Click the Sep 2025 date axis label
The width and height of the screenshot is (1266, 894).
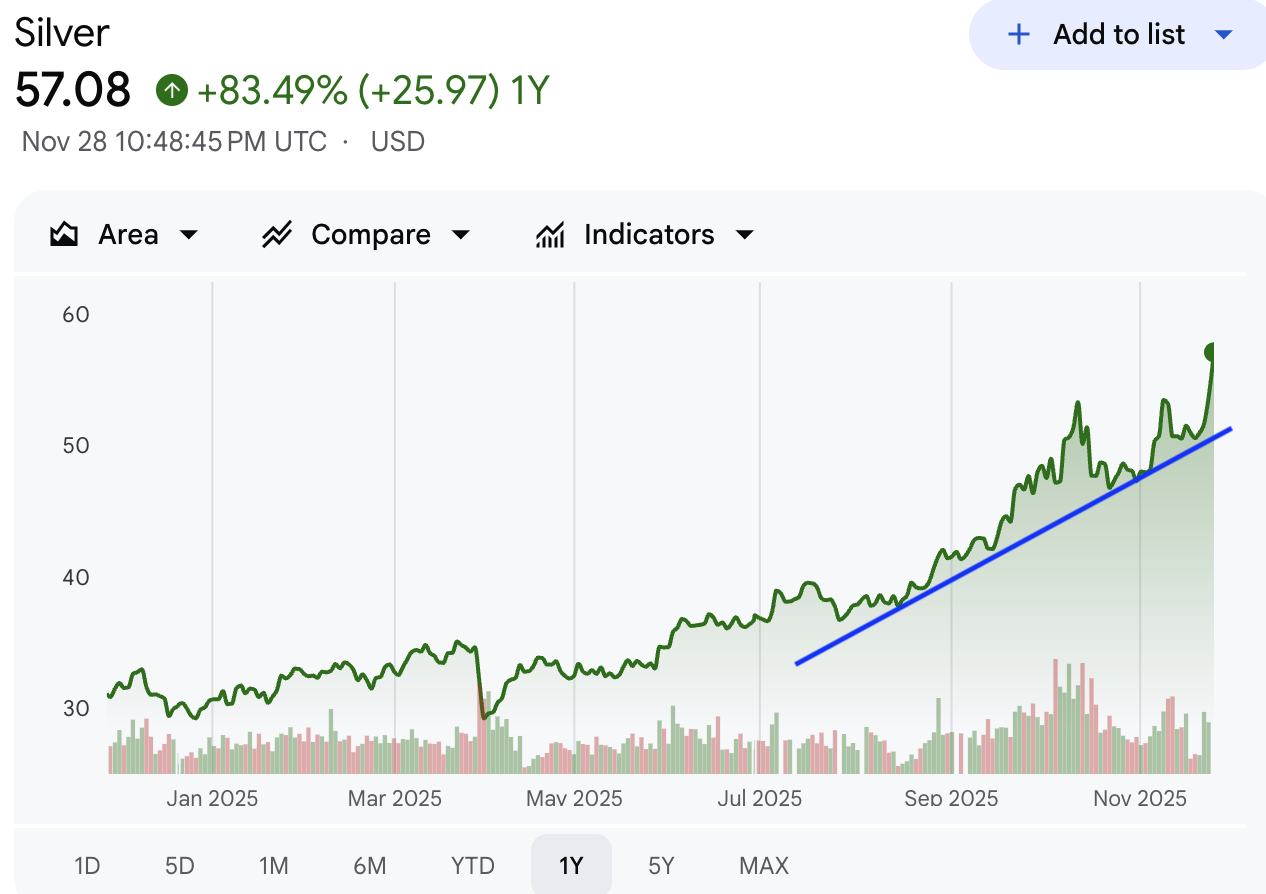[951, 799]
